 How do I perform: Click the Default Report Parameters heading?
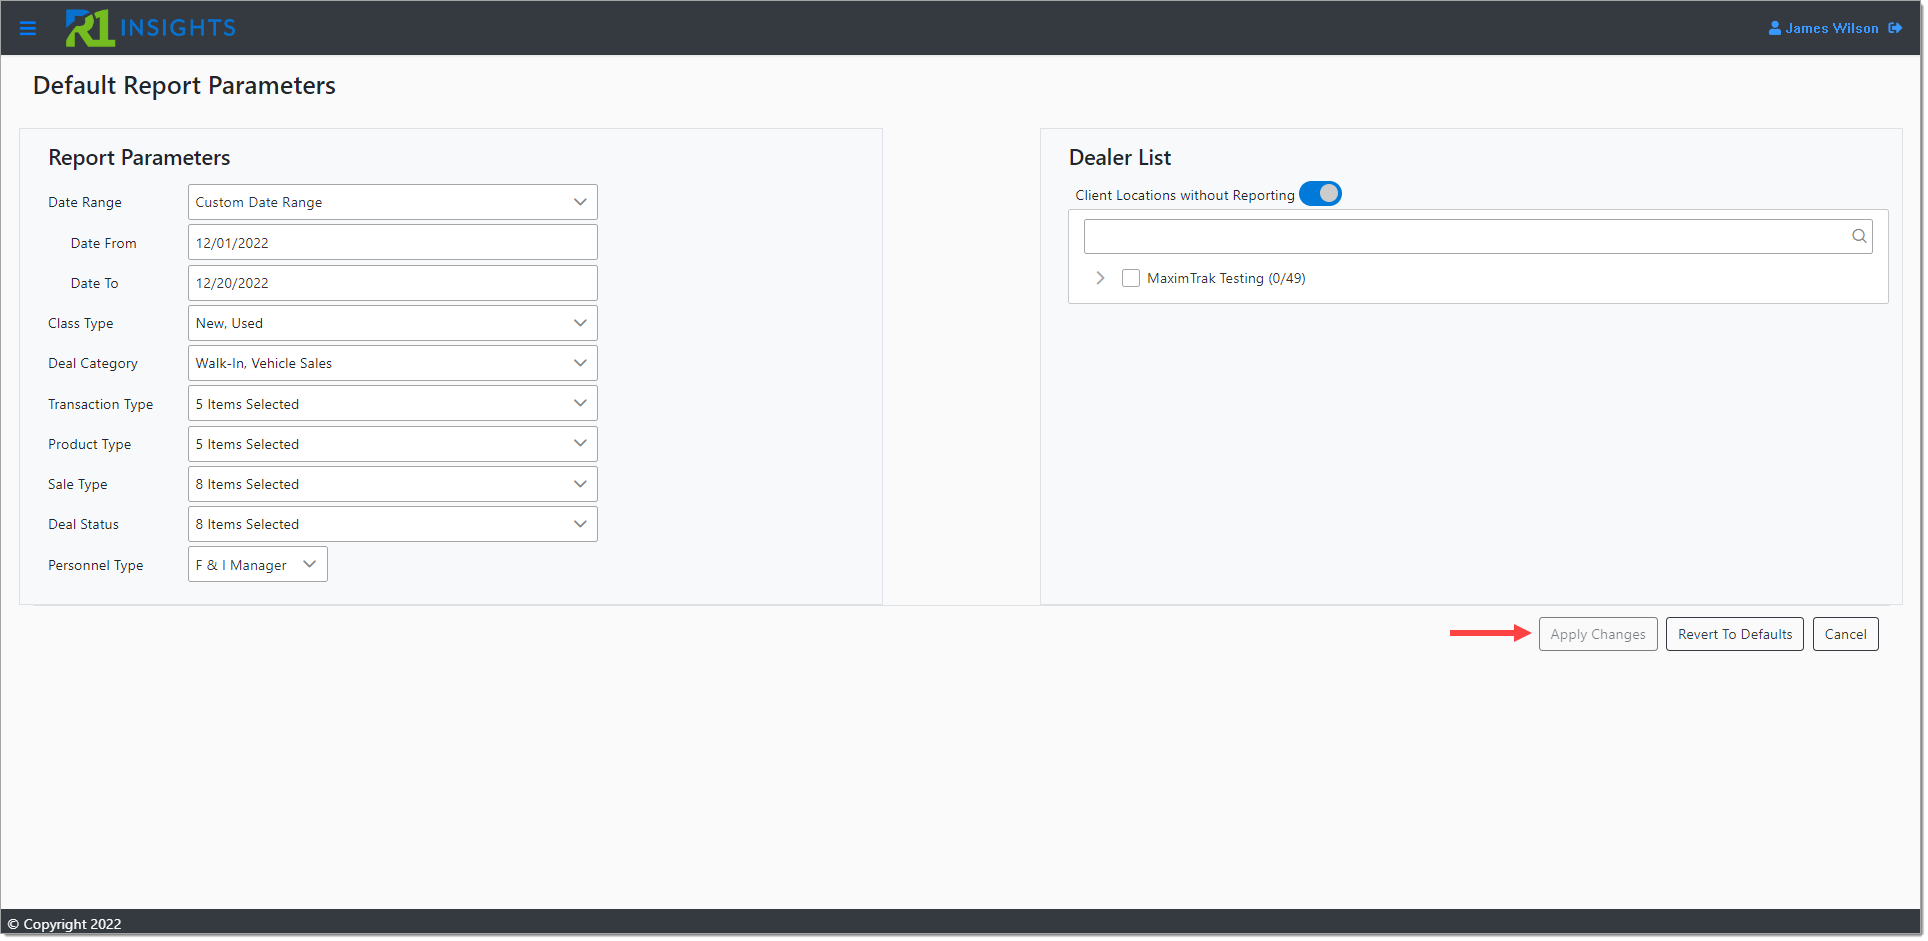(184, 86)
